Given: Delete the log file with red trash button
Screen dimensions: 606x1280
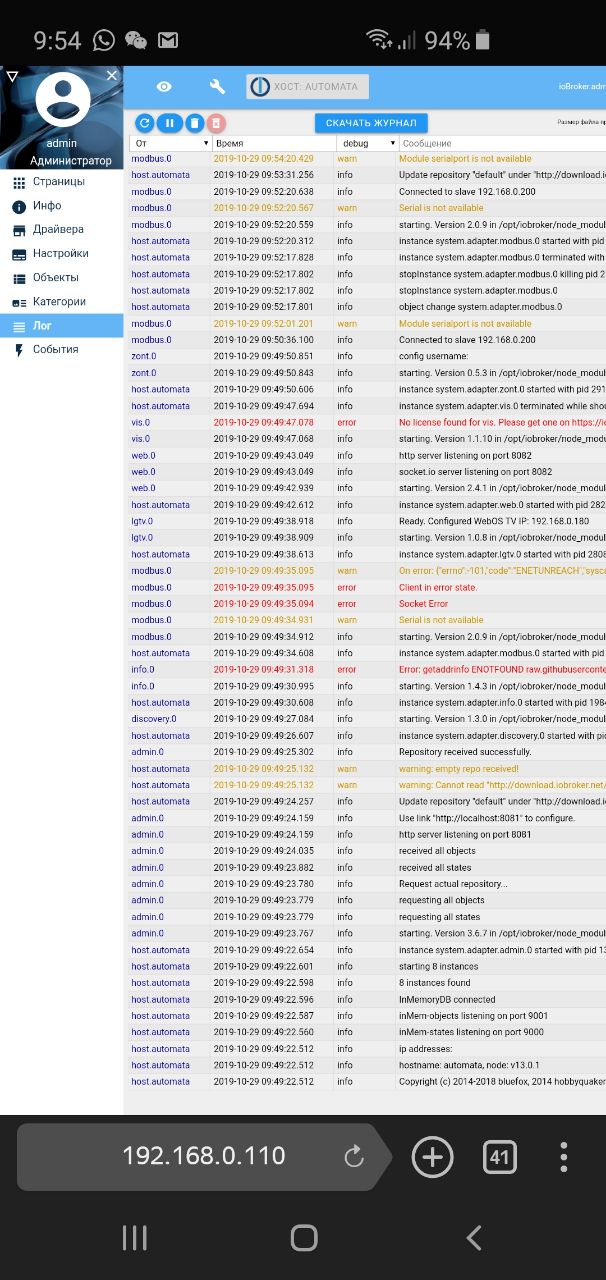Looking at the screenshot, I should pos(217,123).
